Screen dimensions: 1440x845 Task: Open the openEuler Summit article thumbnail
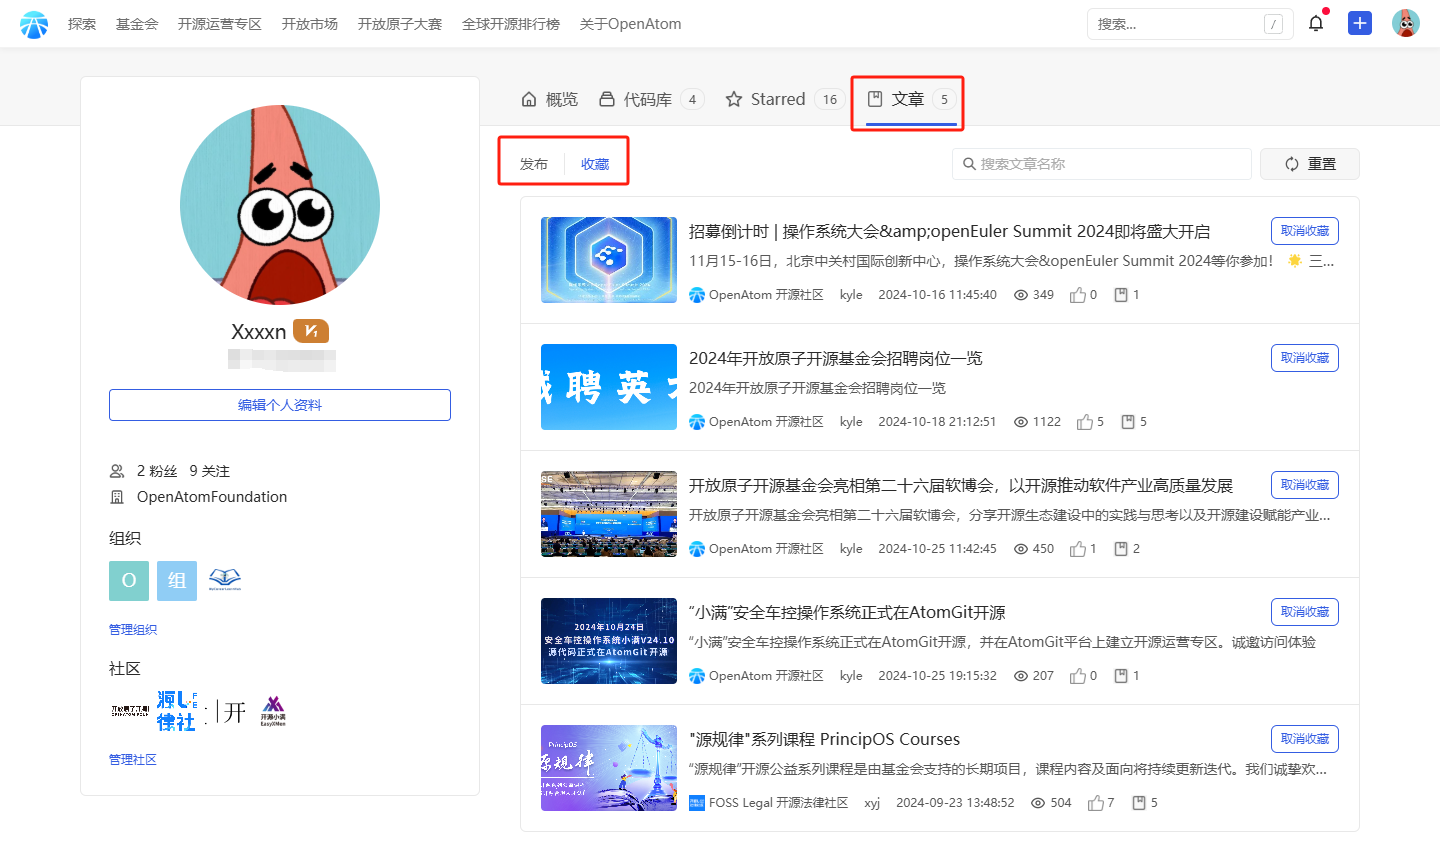609,260
